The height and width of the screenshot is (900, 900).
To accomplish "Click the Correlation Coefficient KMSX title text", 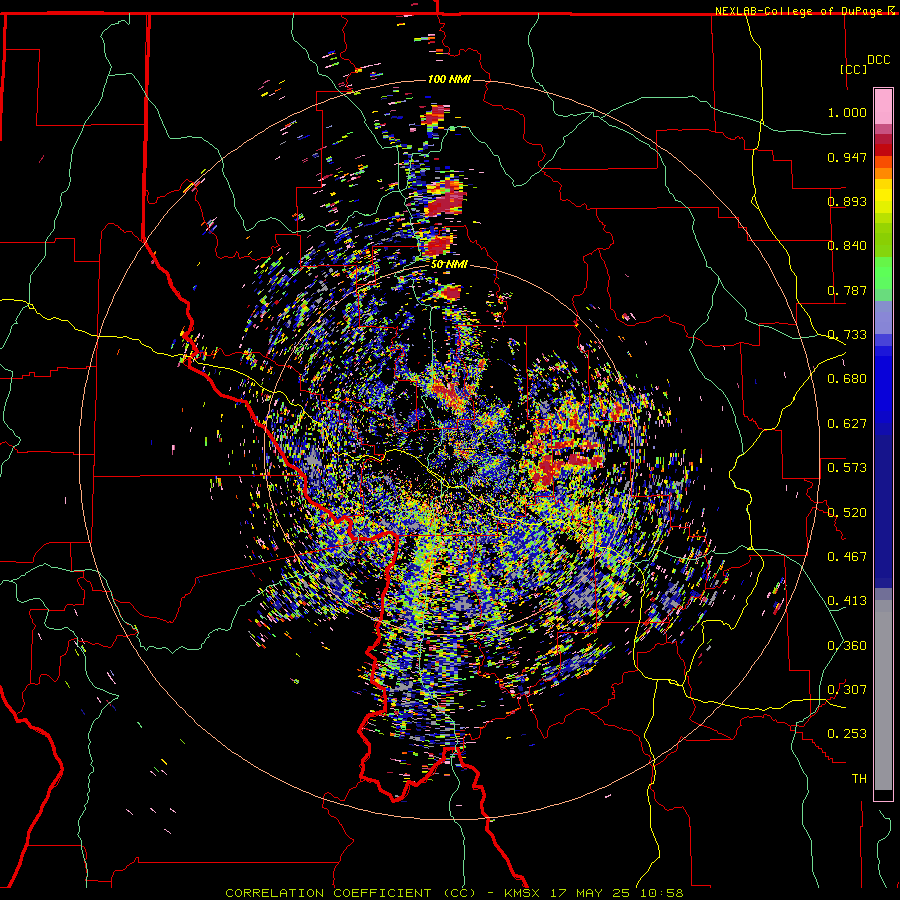I will [454, 893].
